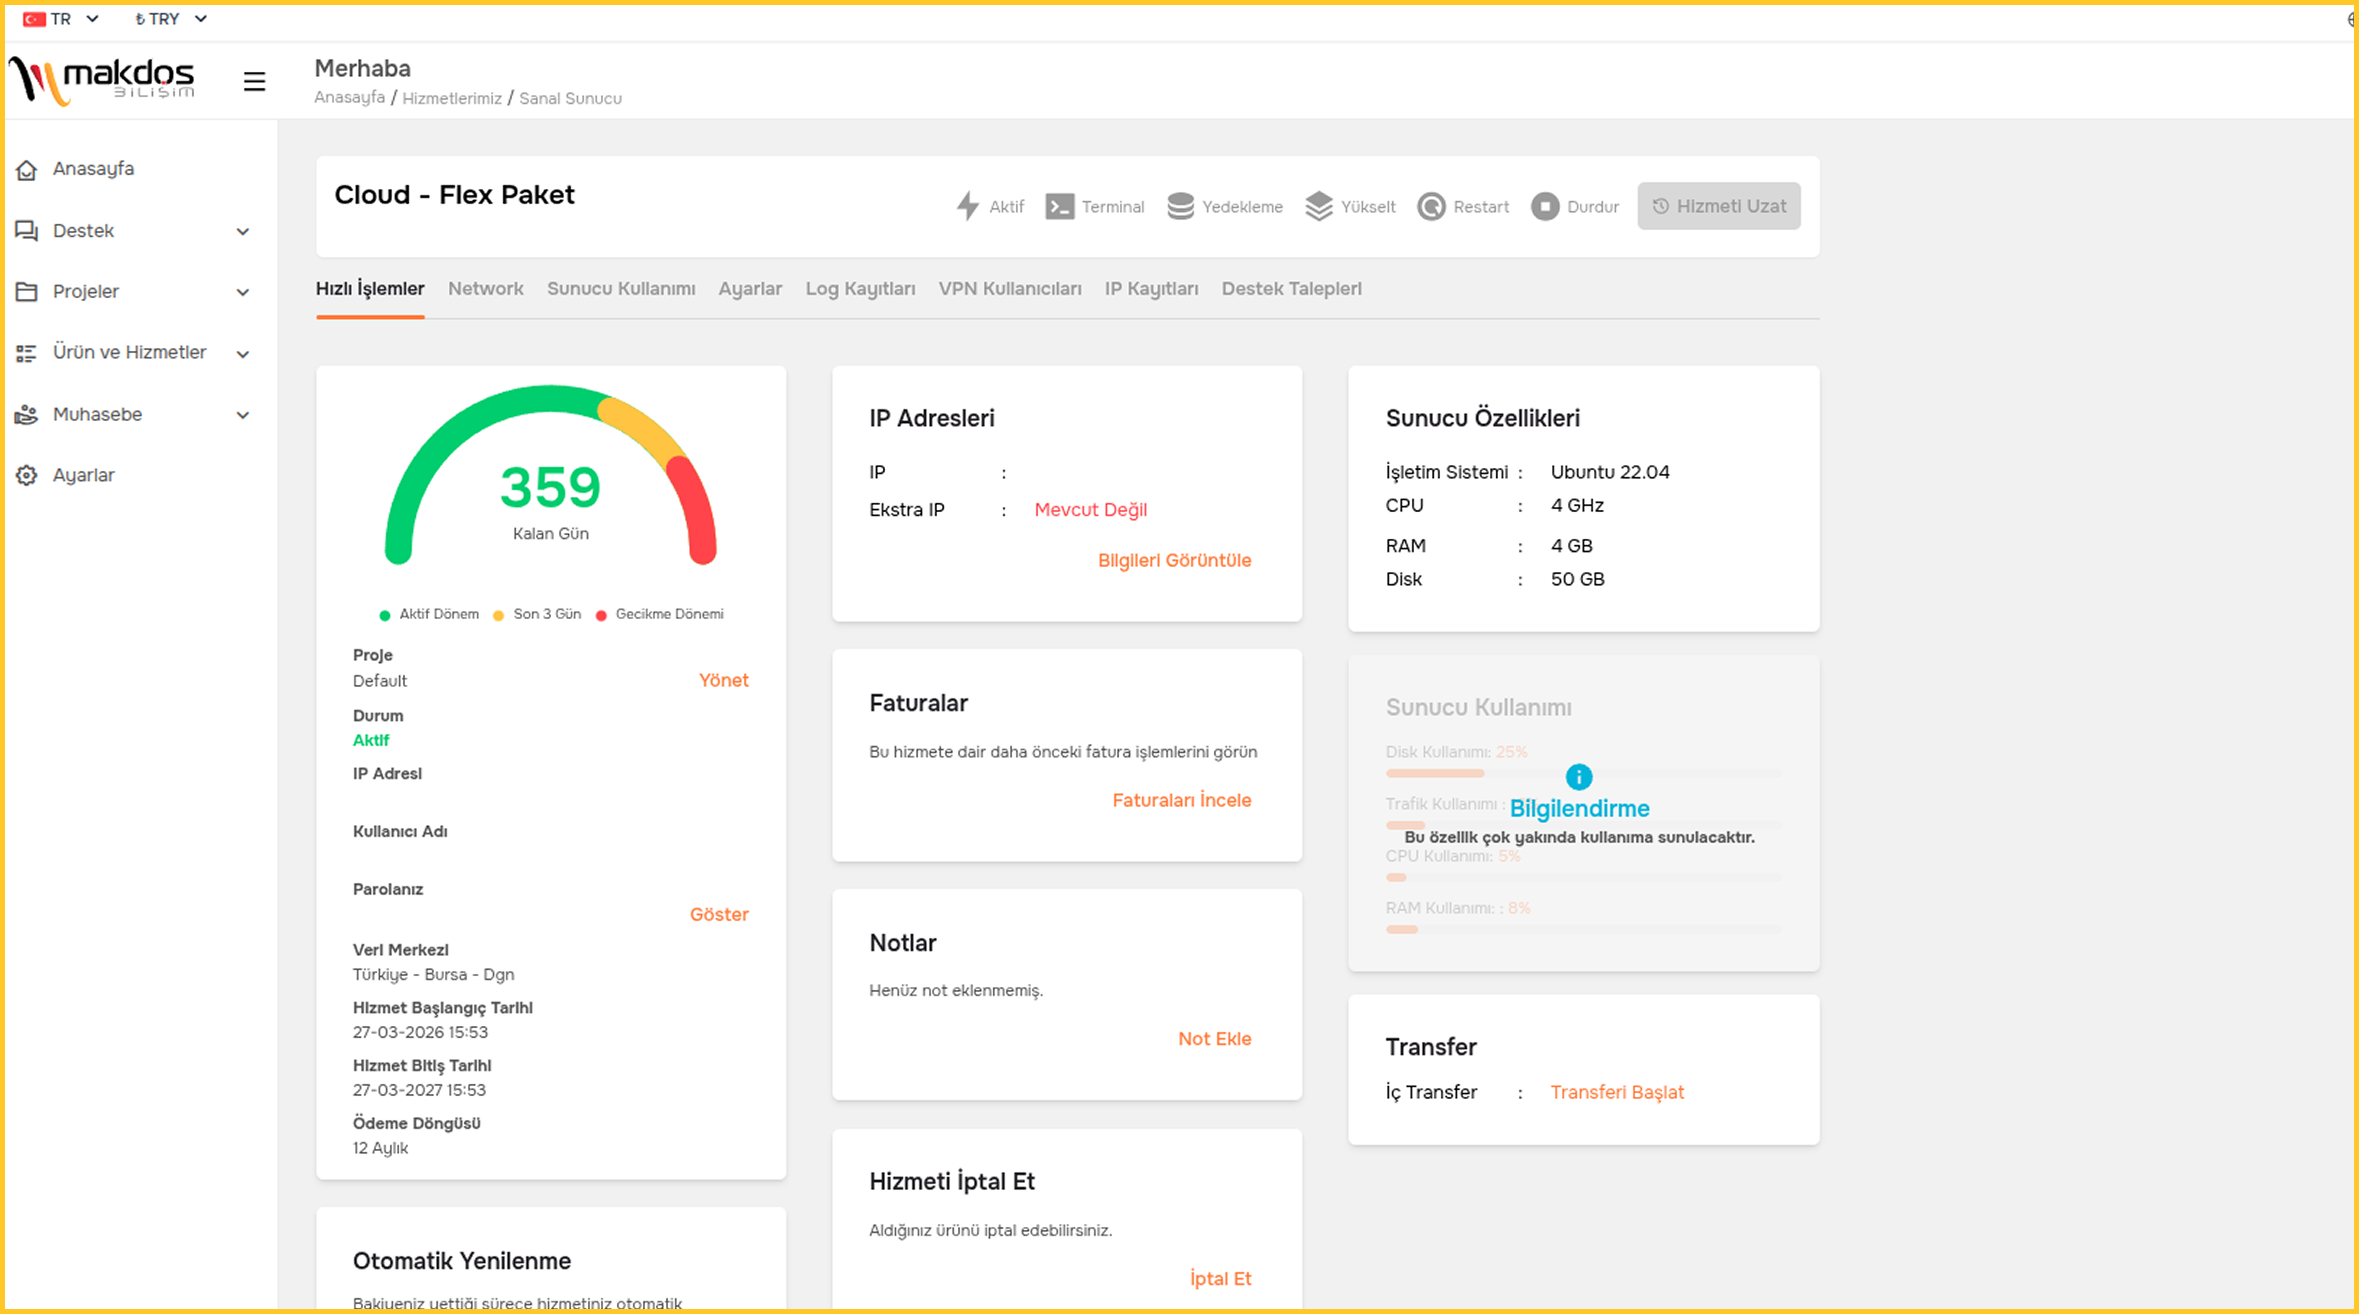Open the TRY currency dropdown
The height and width of the screenshot is (1314, 2359).
tap(171, 19)
